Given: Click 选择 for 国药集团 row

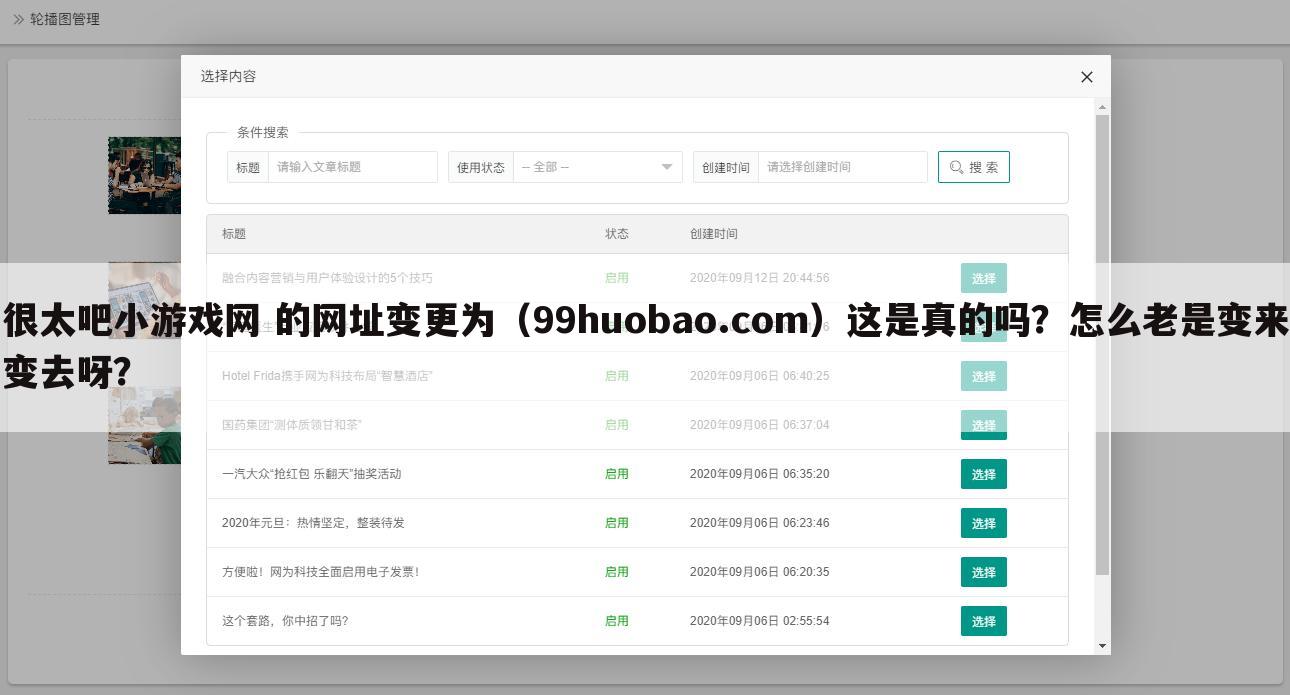Looking at the screenshot, I should click(x=984, y=425).
